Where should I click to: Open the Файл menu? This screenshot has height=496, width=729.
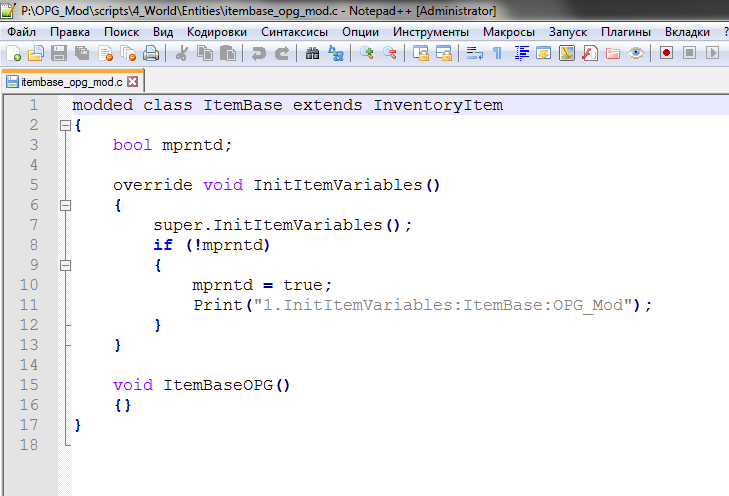pyautogui.click(x=21, y=32)
